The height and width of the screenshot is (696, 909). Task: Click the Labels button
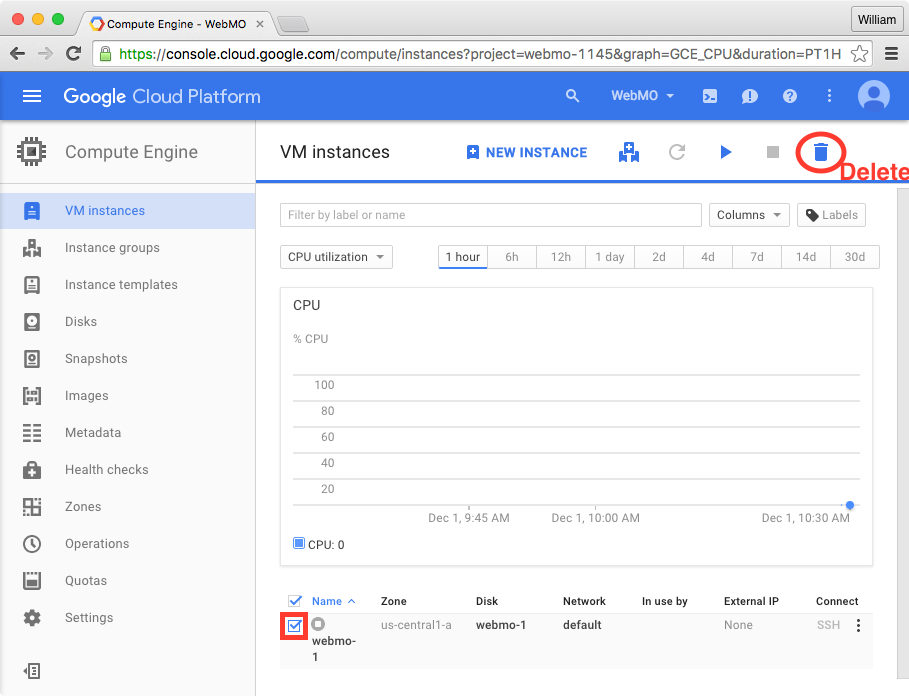[831, 215]
